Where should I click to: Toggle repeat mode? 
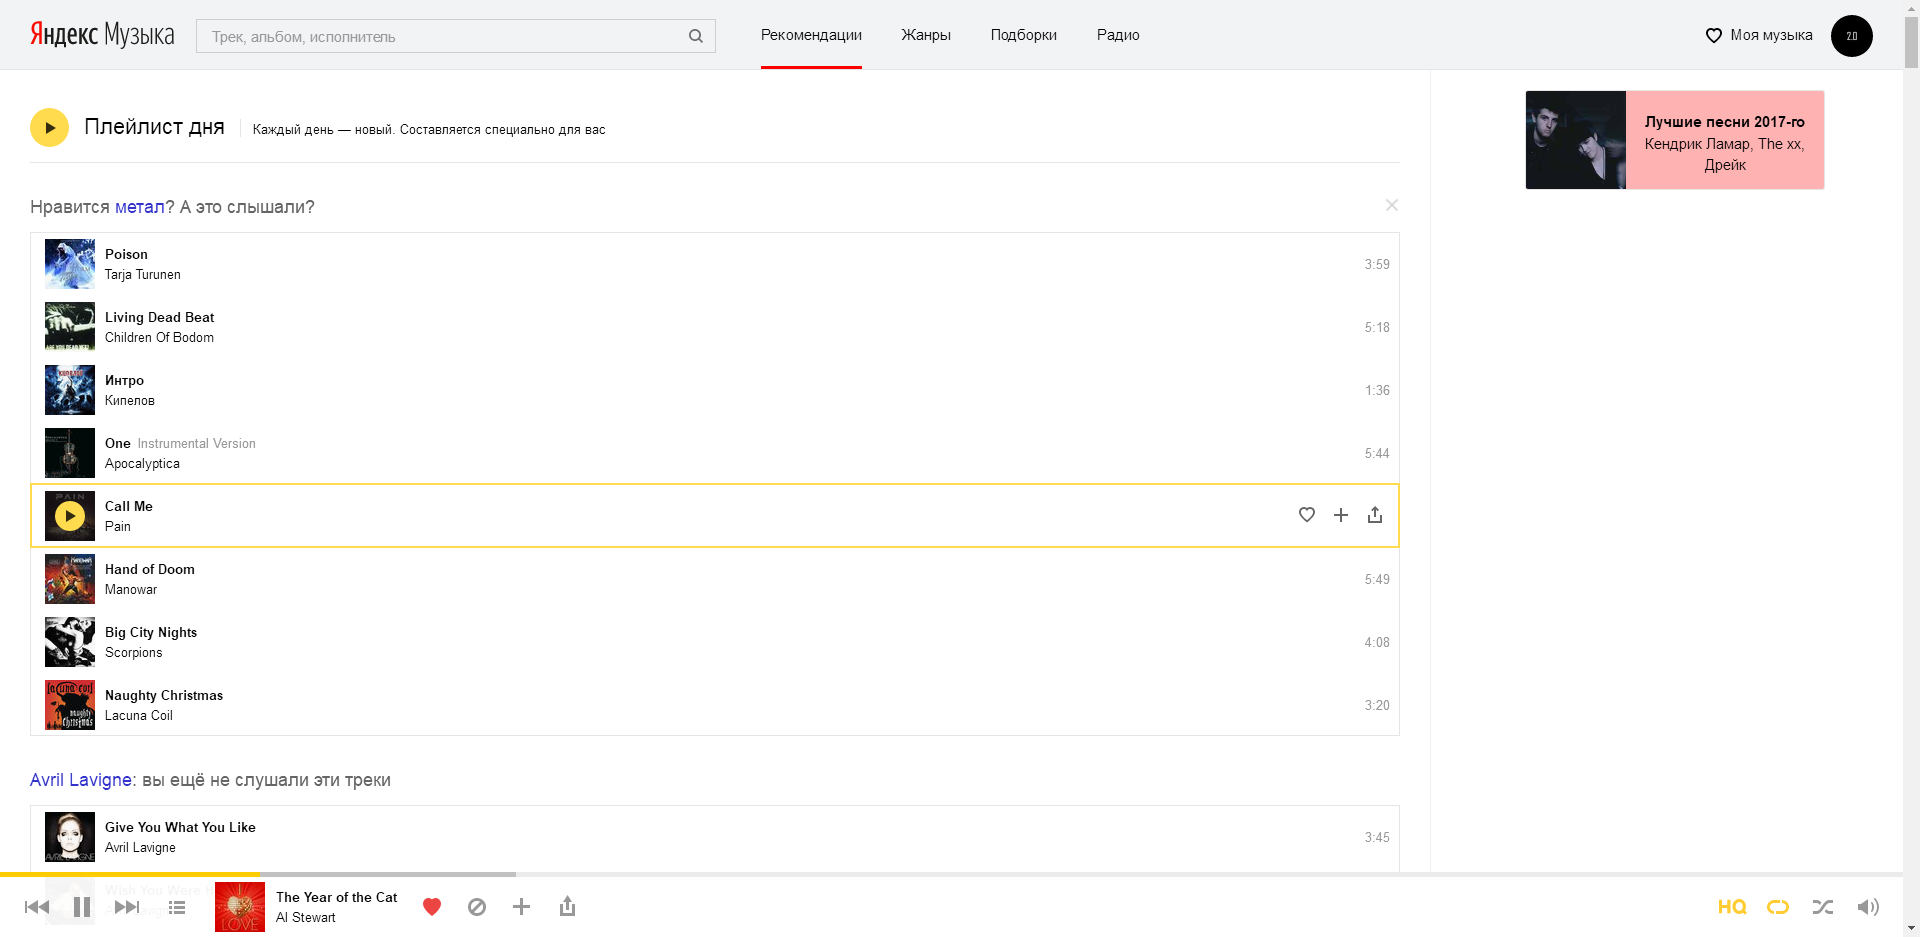click(1778, 907)
